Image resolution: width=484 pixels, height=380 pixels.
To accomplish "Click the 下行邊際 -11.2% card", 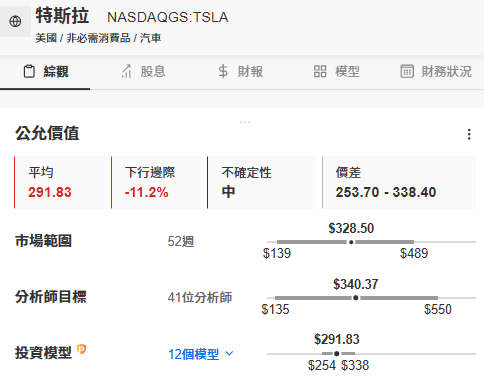I will (156, 182).
